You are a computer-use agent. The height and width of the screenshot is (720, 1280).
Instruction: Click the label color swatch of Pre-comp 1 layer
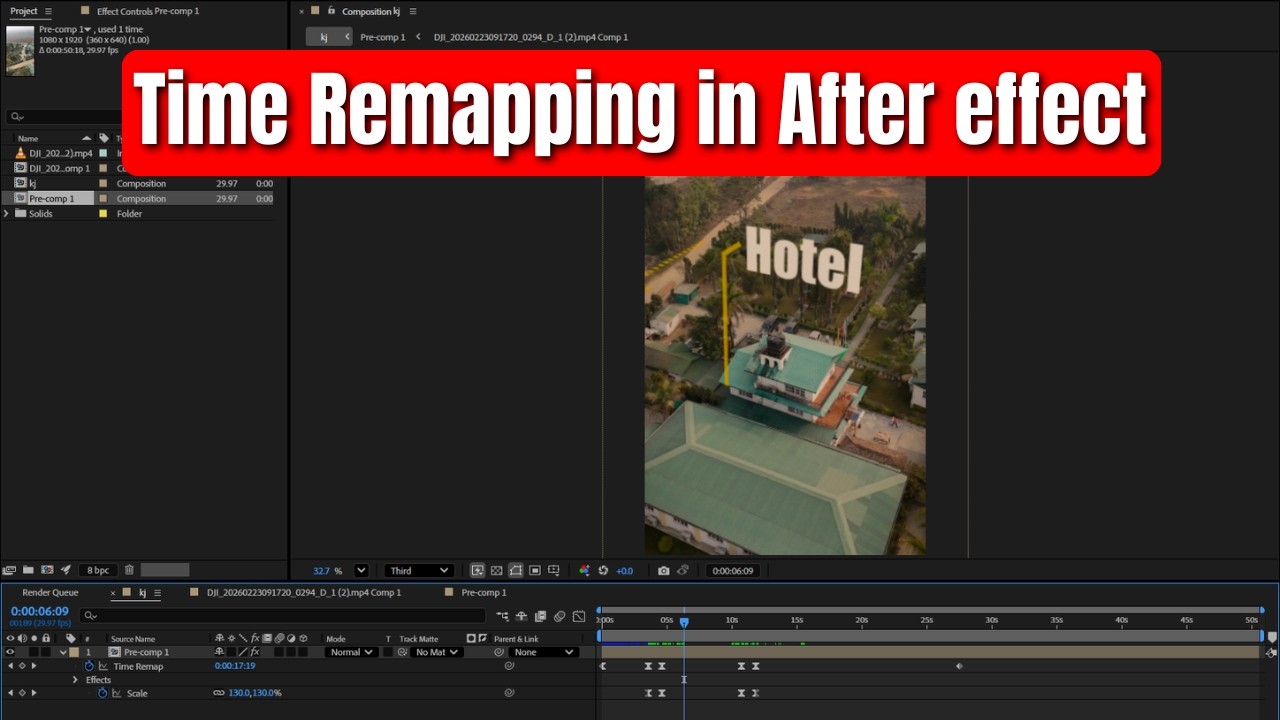tap(74, 652)
